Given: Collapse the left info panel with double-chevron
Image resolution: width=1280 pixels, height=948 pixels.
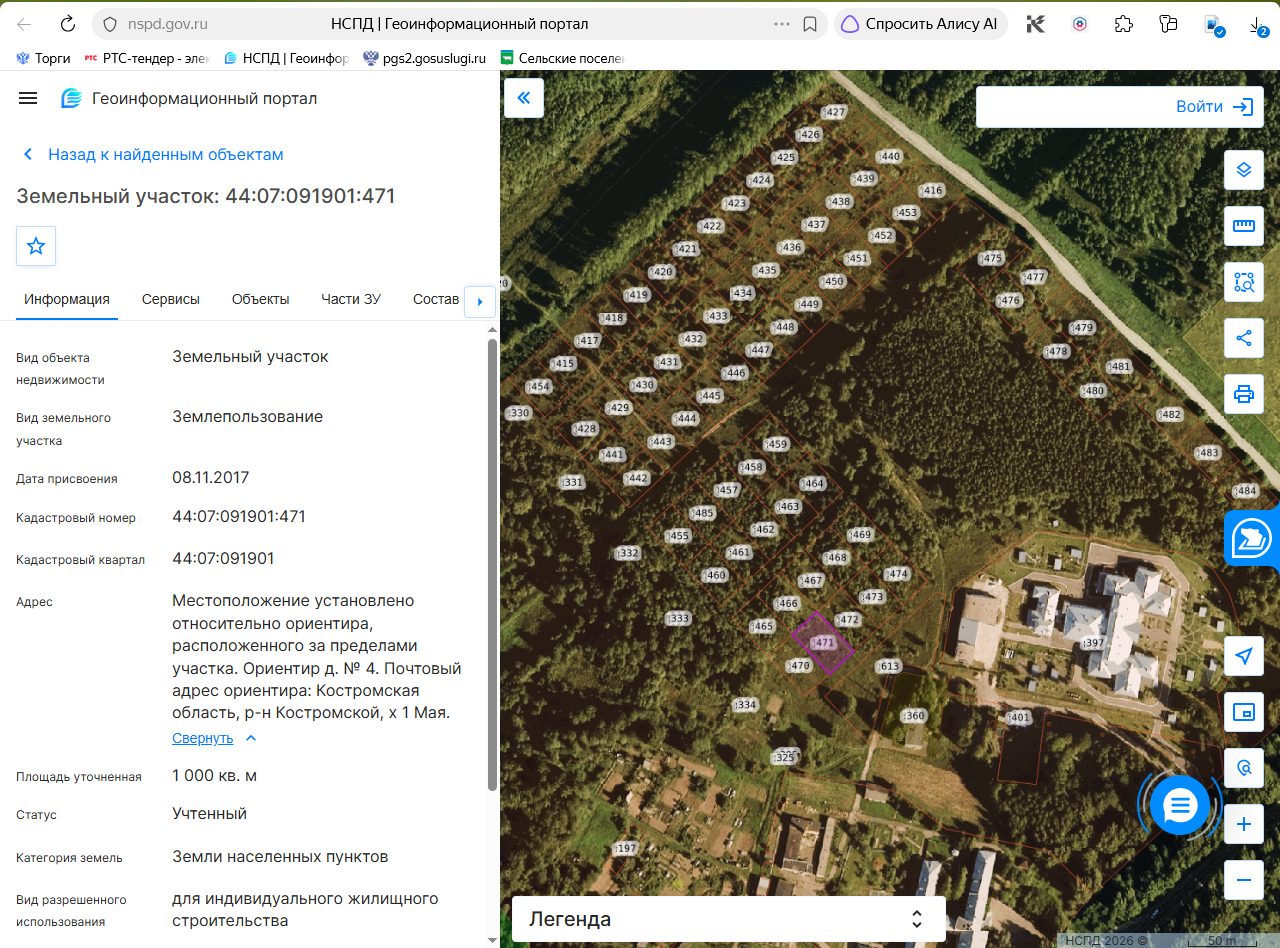Looking at the screenshot, I should coord(524,98).
